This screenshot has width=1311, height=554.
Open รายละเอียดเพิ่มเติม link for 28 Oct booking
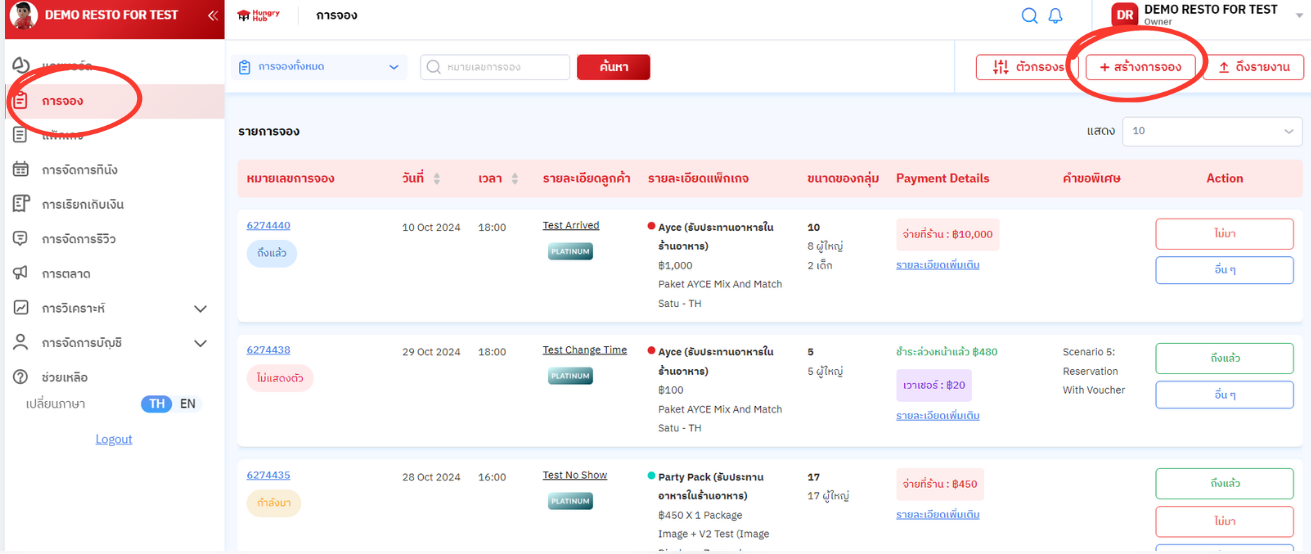938,514
